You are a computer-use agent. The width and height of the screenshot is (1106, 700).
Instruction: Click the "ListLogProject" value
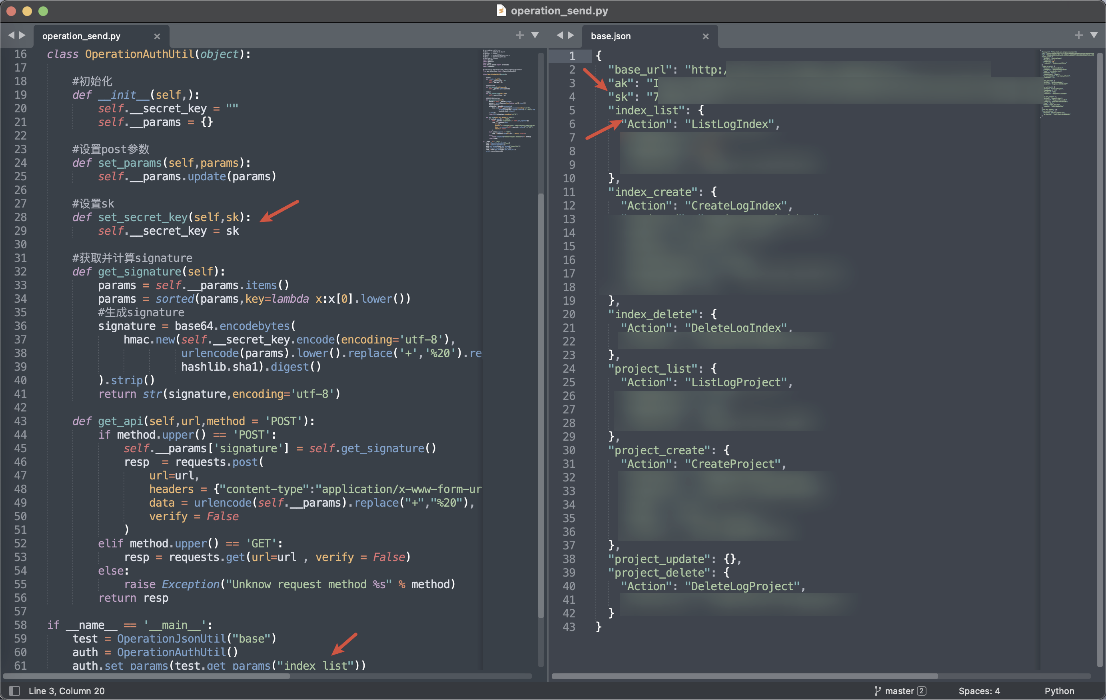[736, 382]
